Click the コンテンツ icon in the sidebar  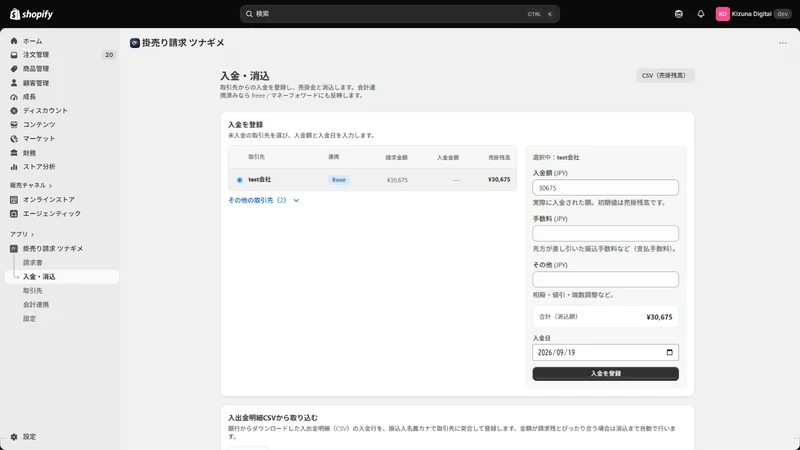14,124
